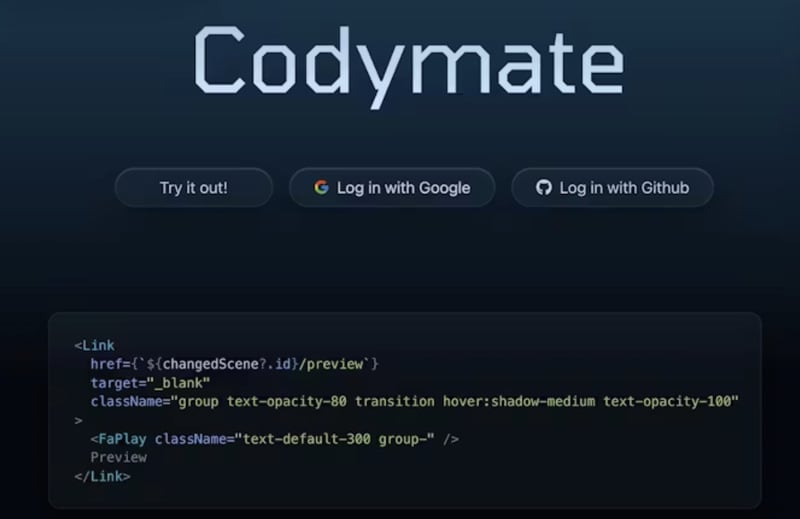Choose "Log in with Github" button

tap(613, 187)
